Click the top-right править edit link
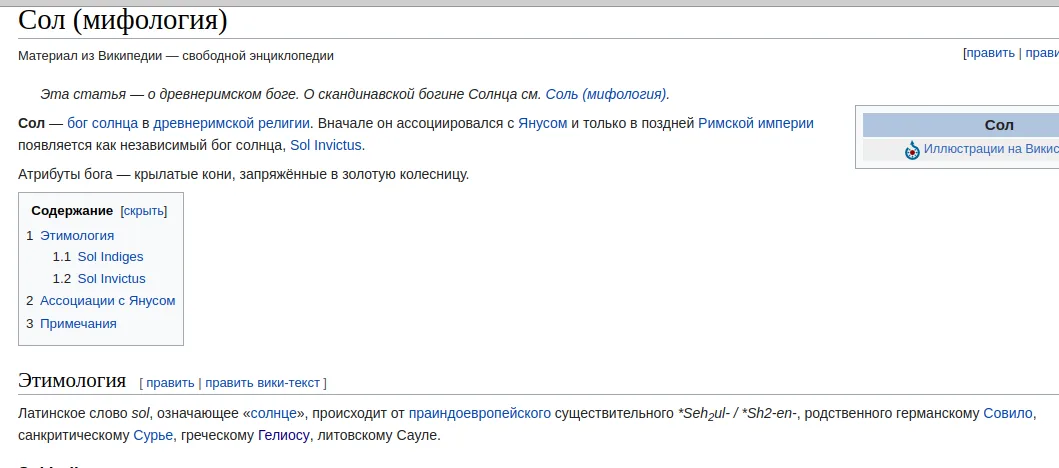The height and width of the screenshot is (468, 1059). 990,53
